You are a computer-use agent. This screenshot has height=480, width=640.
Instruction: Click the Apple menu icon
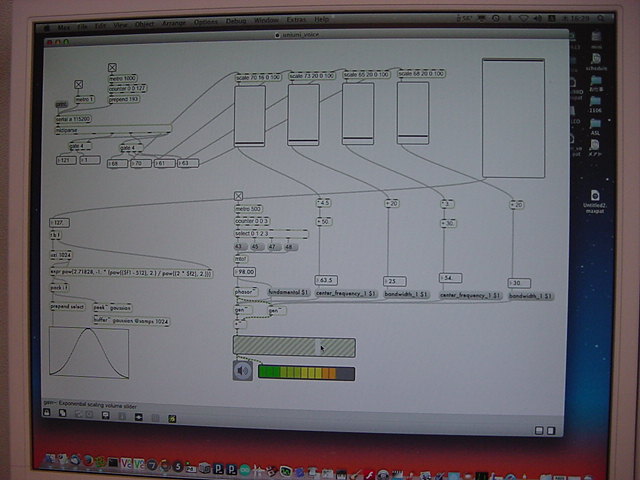(47, 29)
